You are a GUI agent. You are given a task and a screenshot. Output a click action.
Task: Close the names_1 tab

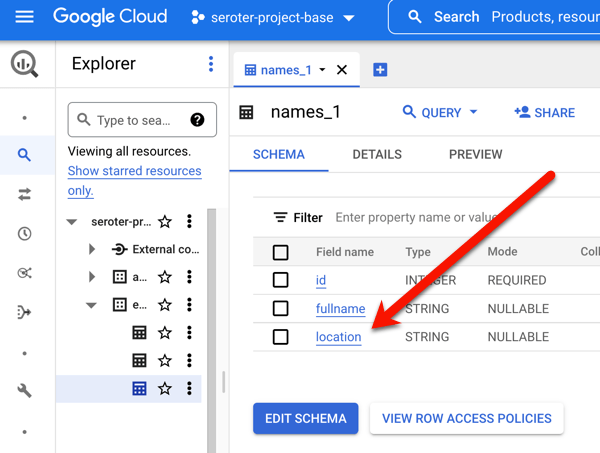[x=342, y=70]
